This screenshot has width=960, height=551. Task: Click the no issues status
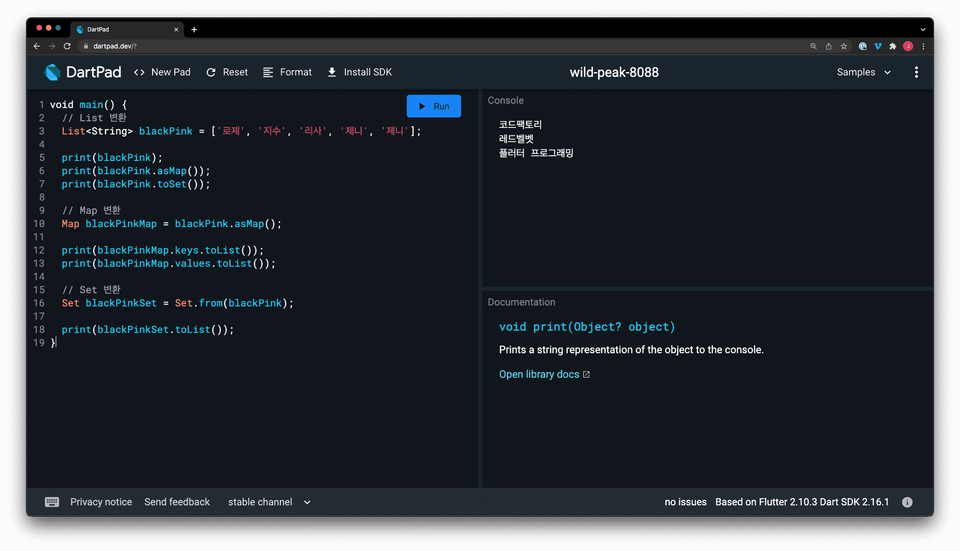[x=685, y=502]
